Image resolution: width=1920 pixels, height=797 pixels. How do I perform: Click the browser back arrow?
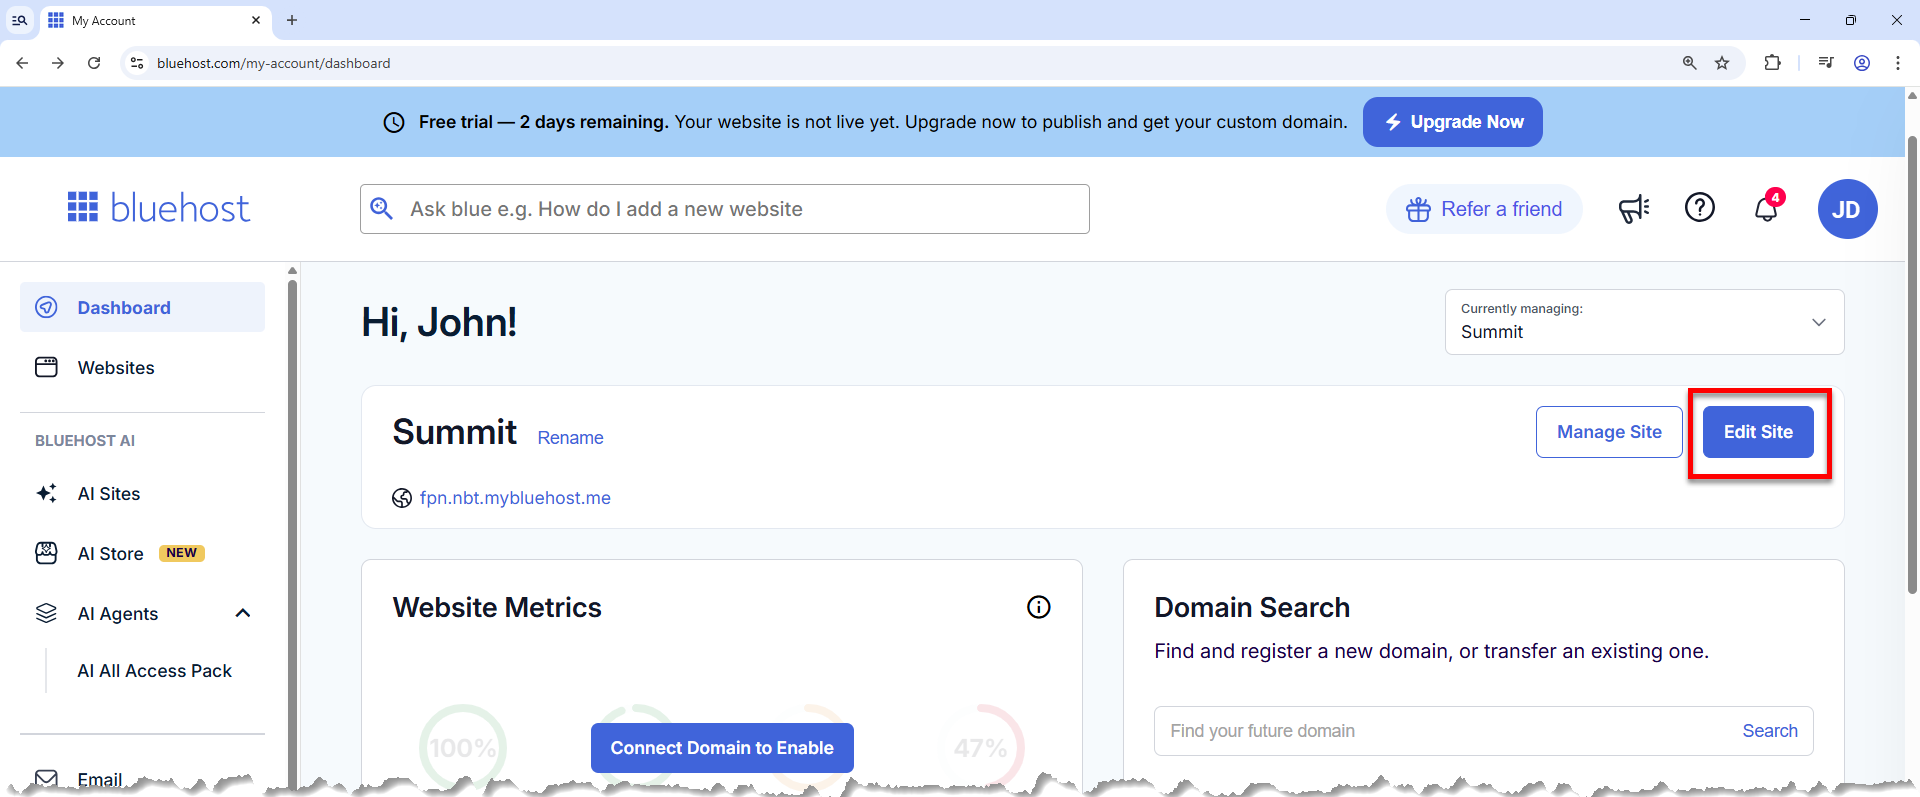tap(22, 63)
